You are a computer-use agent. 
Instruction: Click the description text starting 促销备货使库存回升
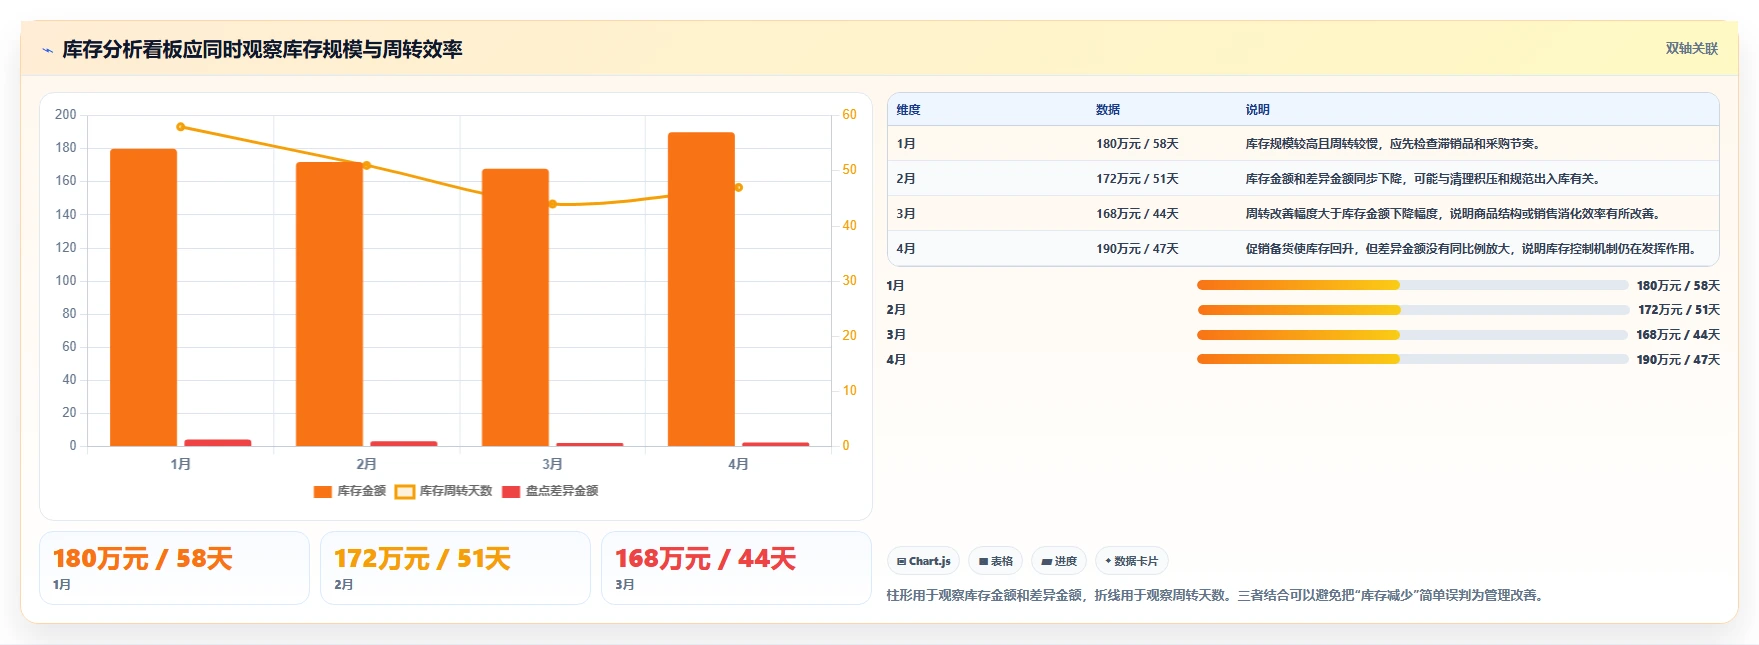(x=1472, y=249)
